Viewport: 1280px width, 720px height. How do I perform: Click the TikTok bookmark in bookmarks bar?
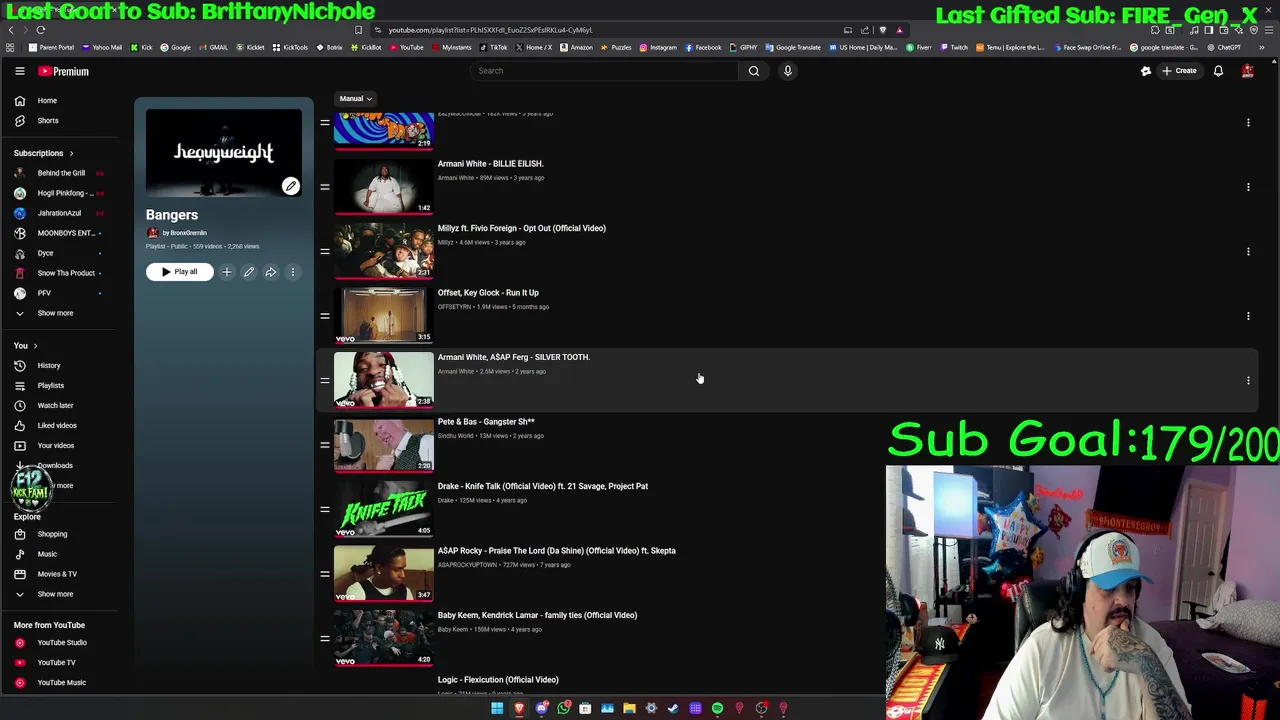tap(493, 47)
